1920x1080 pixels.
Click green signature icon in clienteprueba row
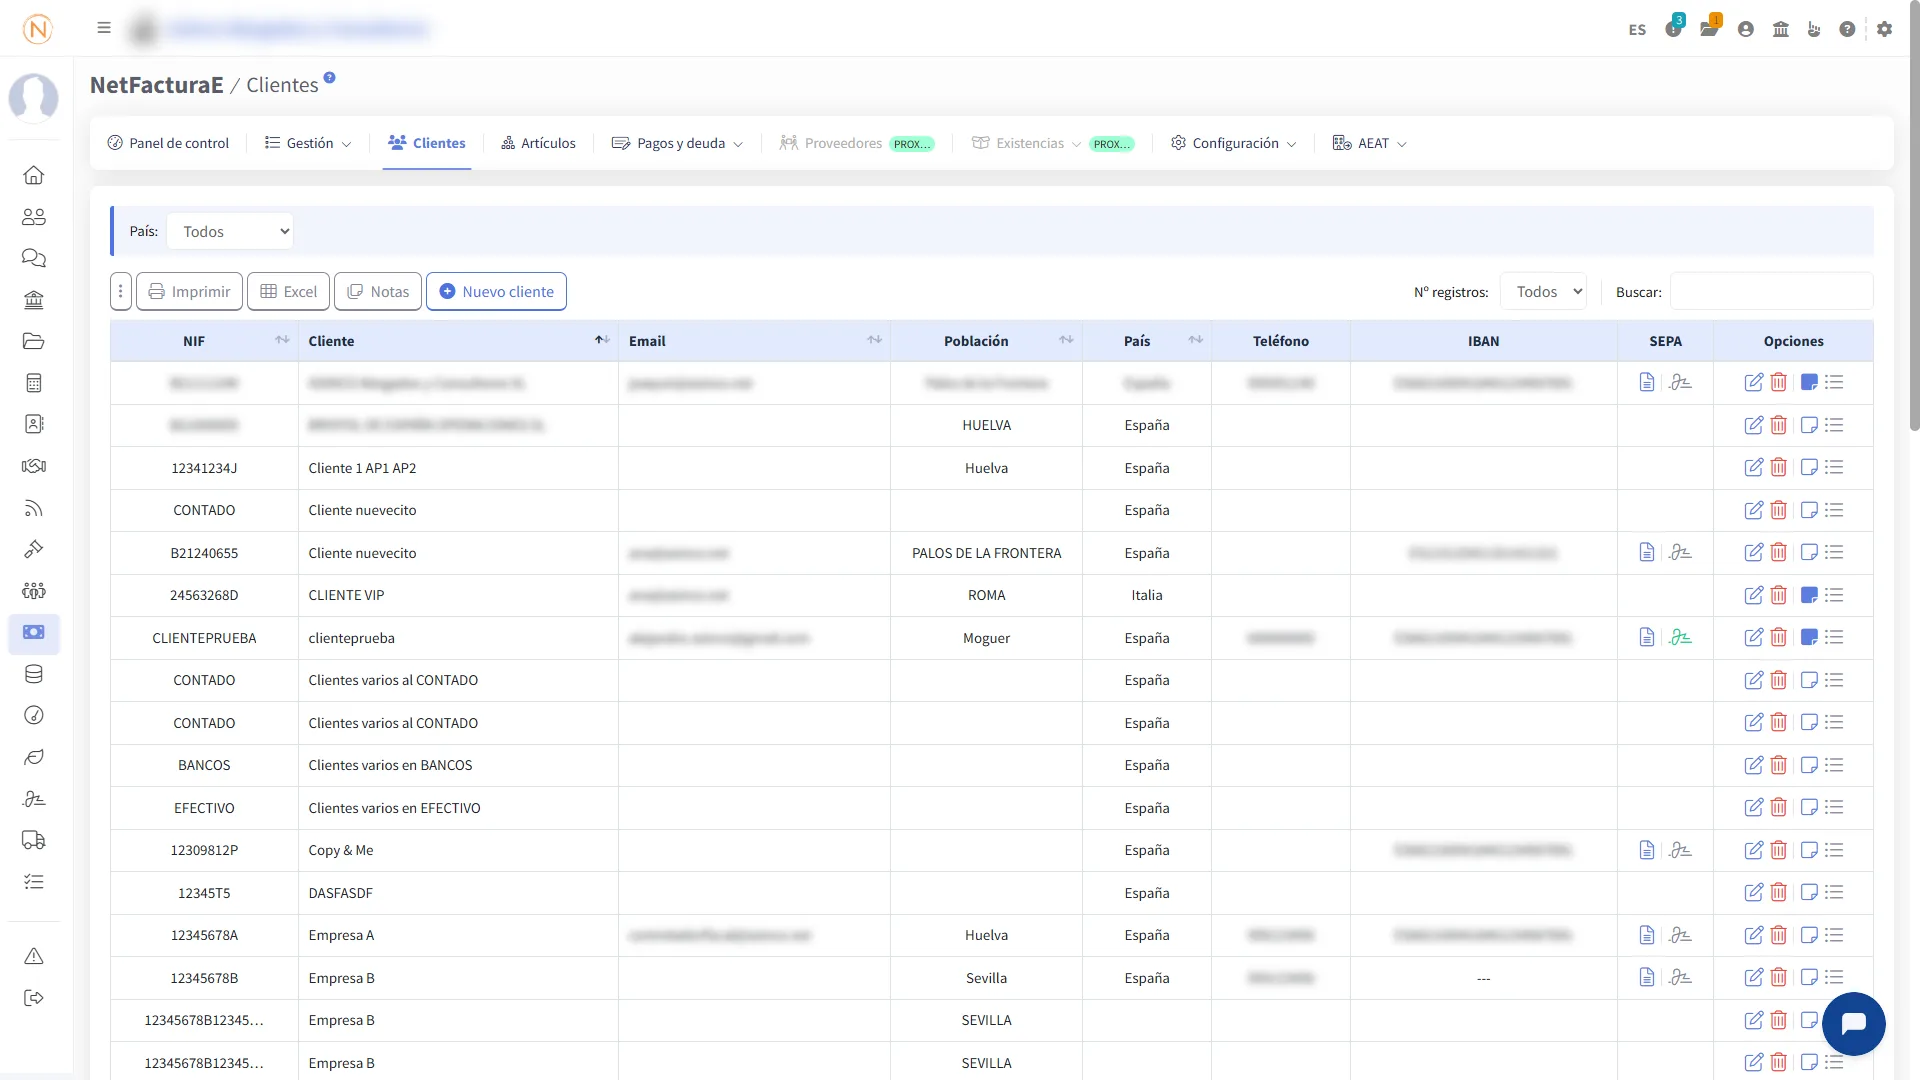coord(1680,637)
